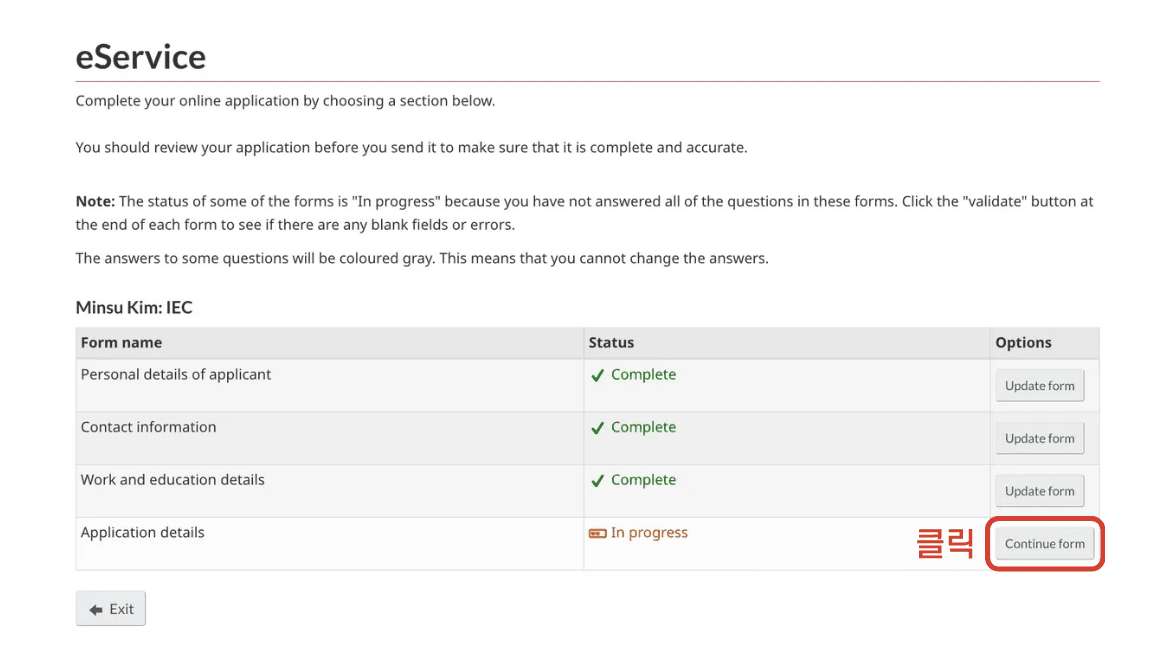
Task: Click the left arrow icon on Exit
Action: click(96, 609)
